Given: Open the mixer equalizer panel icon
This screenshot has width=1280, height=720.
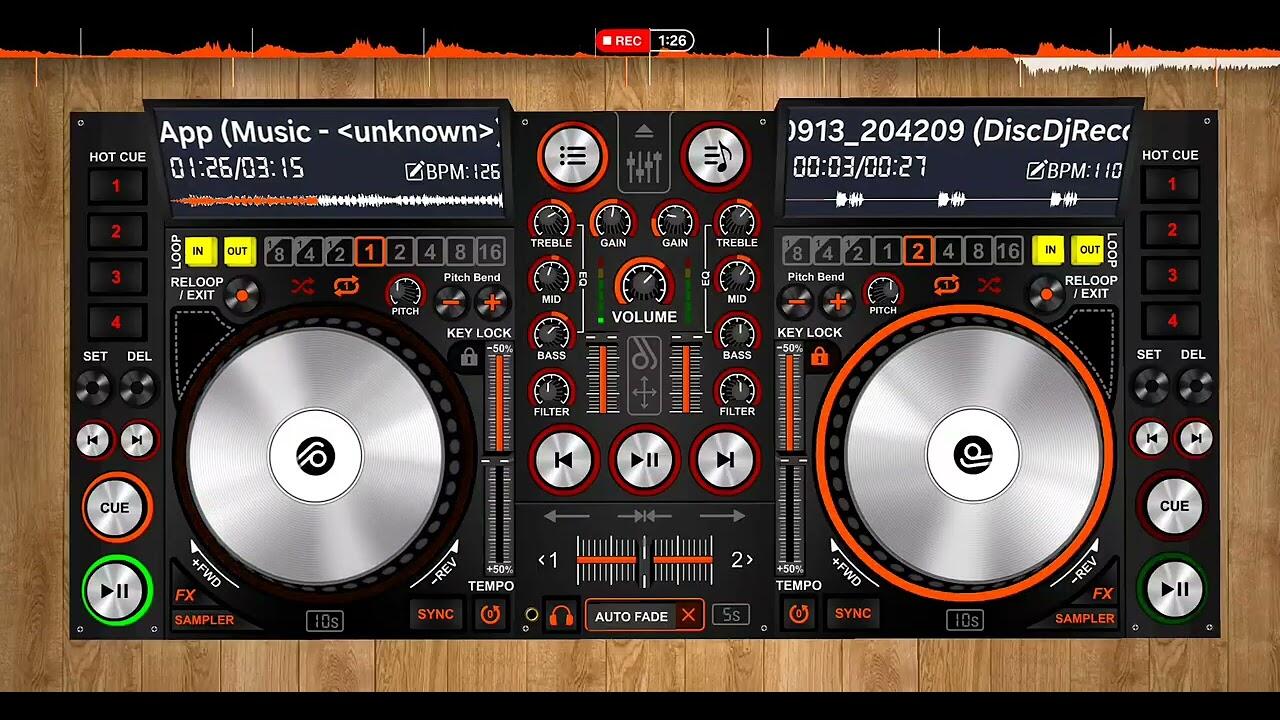Looking at the screenshot, I should click(x=644, y=167).
